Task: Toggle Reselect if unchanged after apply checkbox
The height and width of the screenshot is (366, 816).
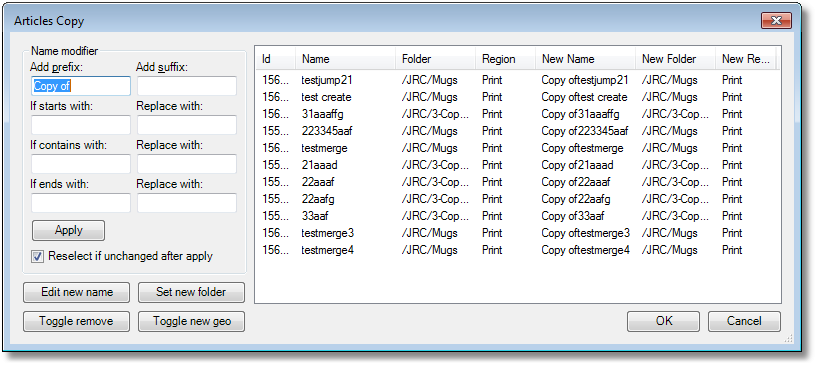Action: click(x=37, y=257)
